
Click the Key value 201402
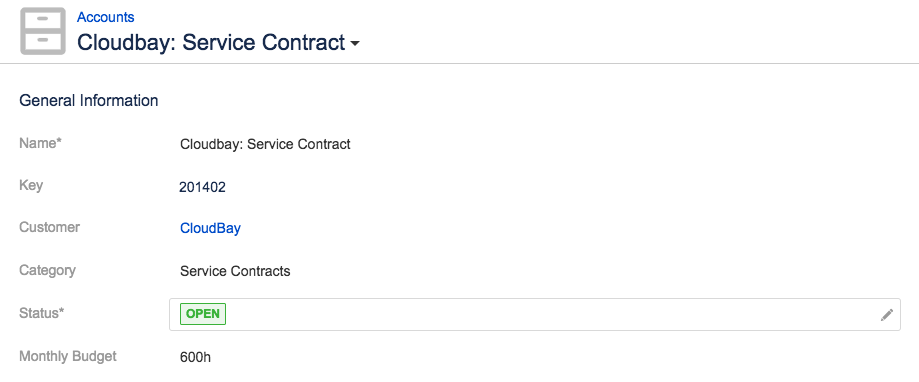pyautogui.click(x=202, y=187)
